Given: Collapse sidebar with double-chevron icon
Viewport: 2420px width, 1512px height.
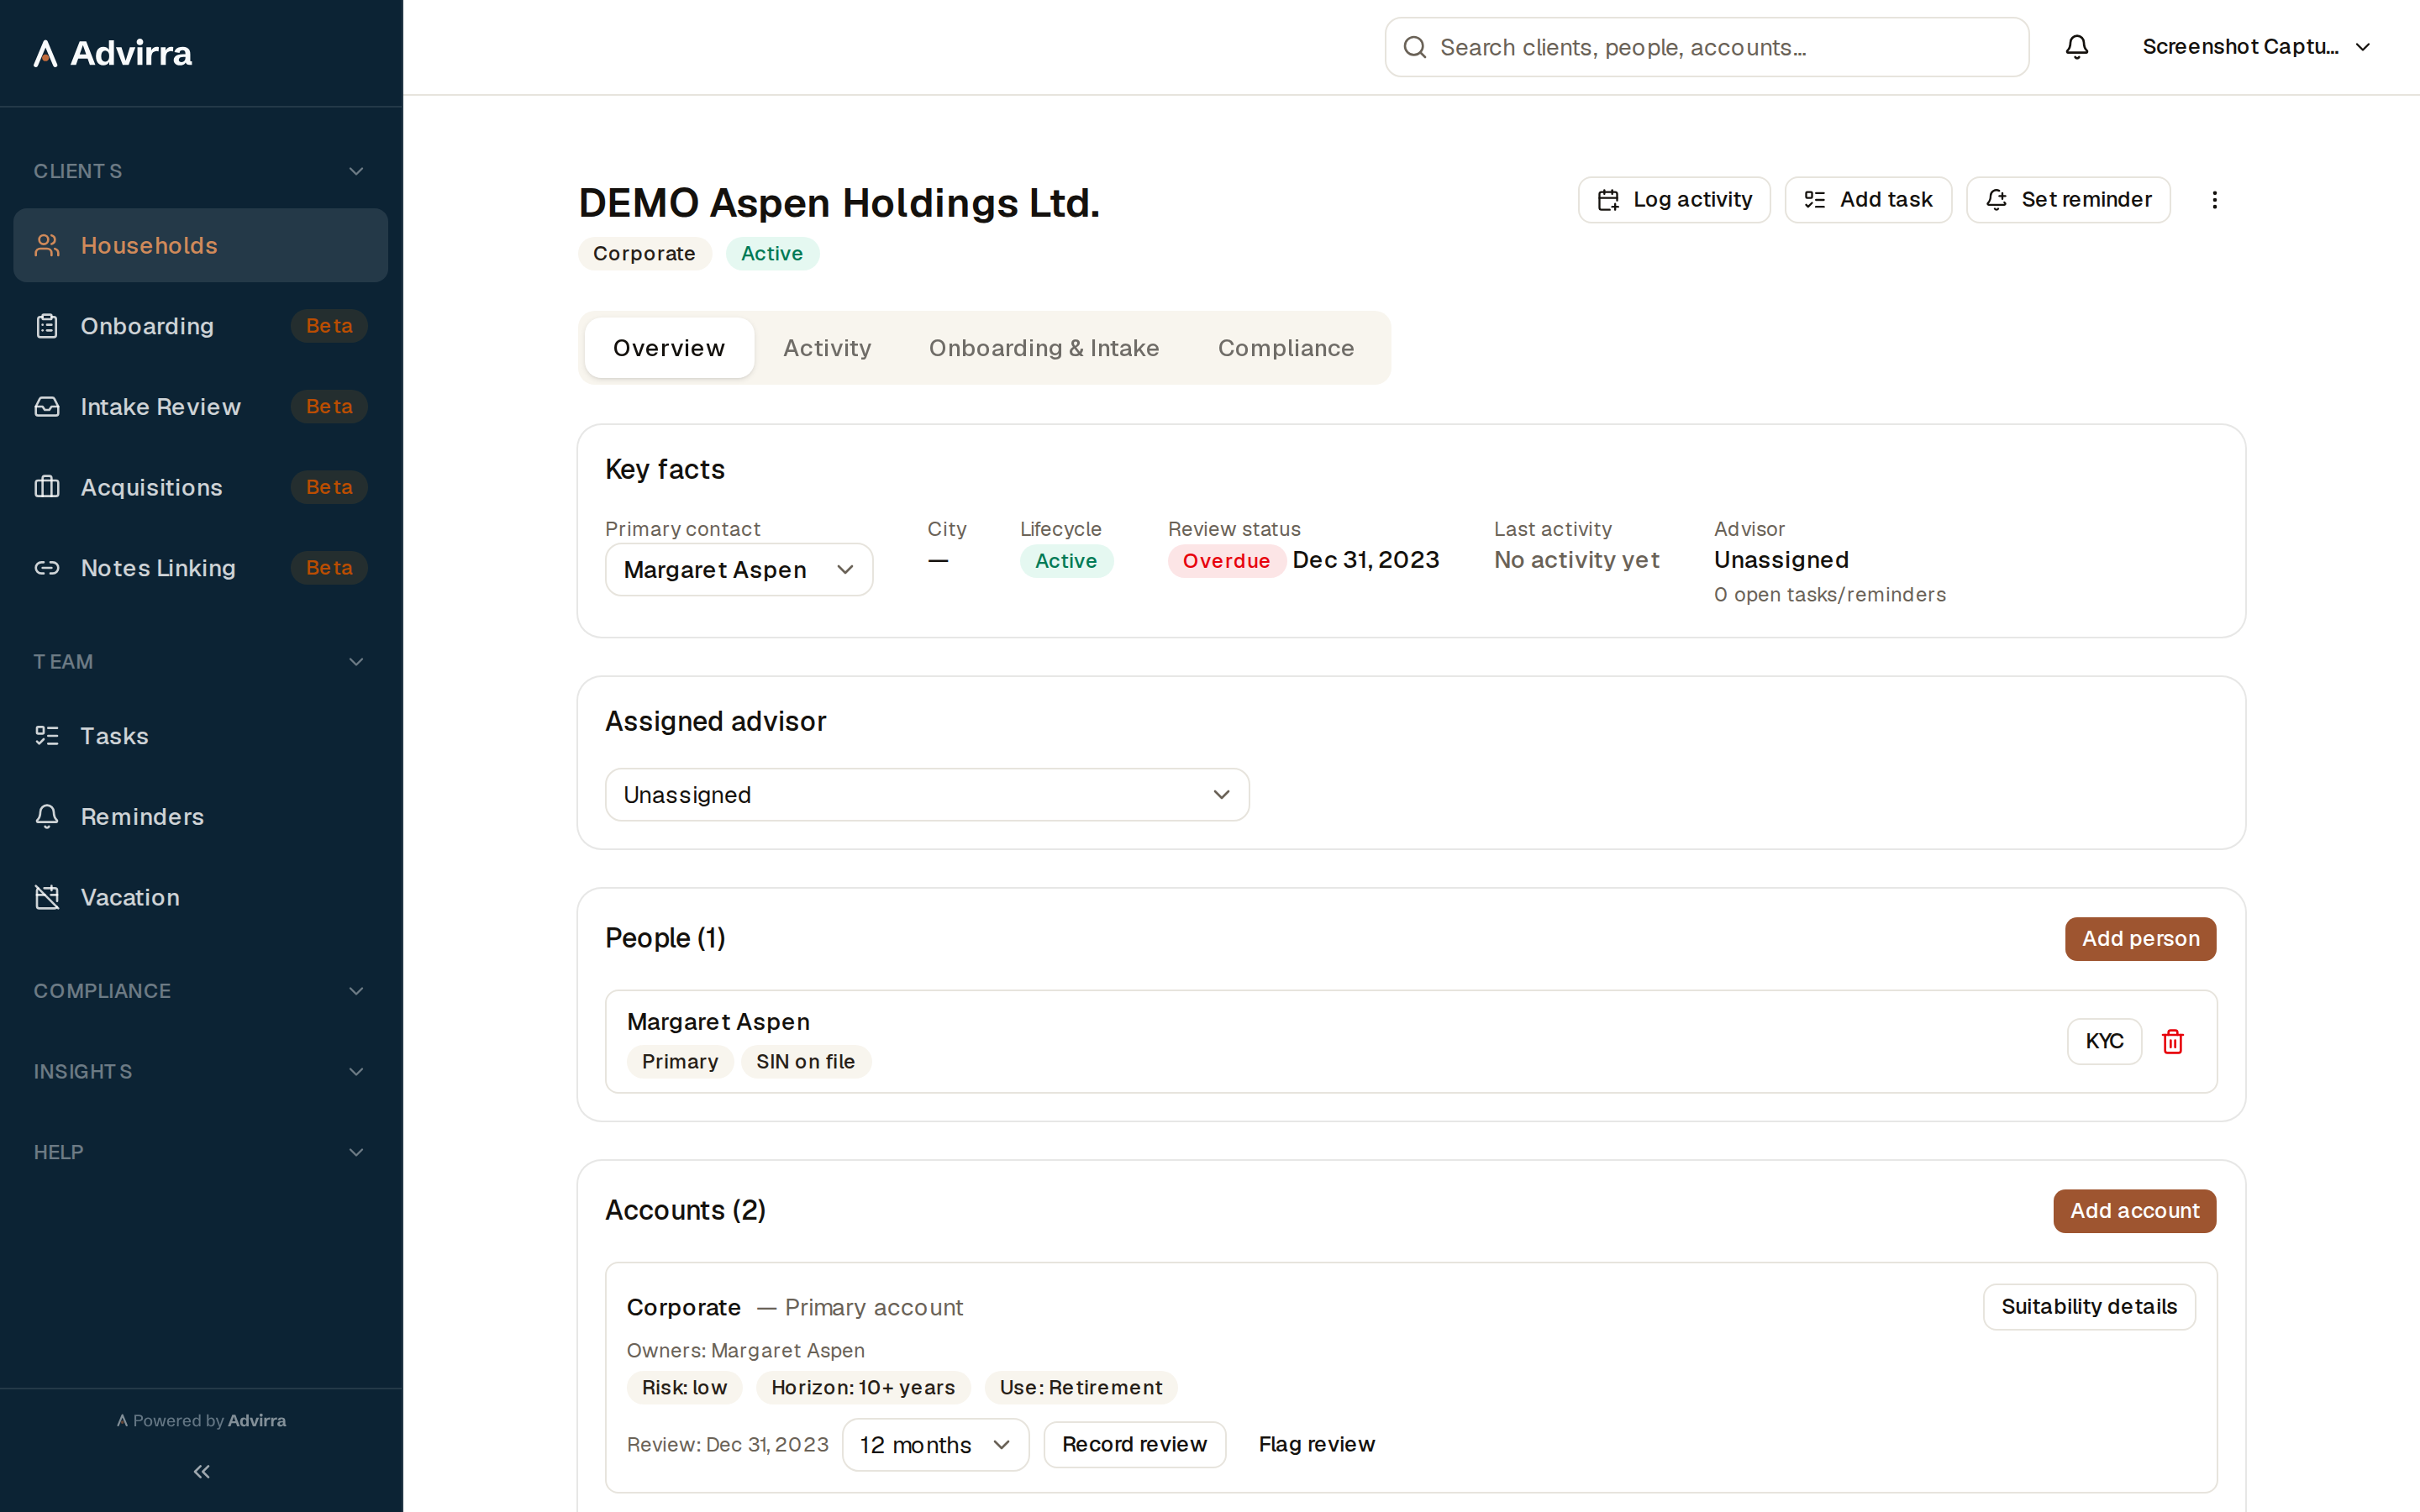Looking at the screenshot, I should click(201, 1471).
